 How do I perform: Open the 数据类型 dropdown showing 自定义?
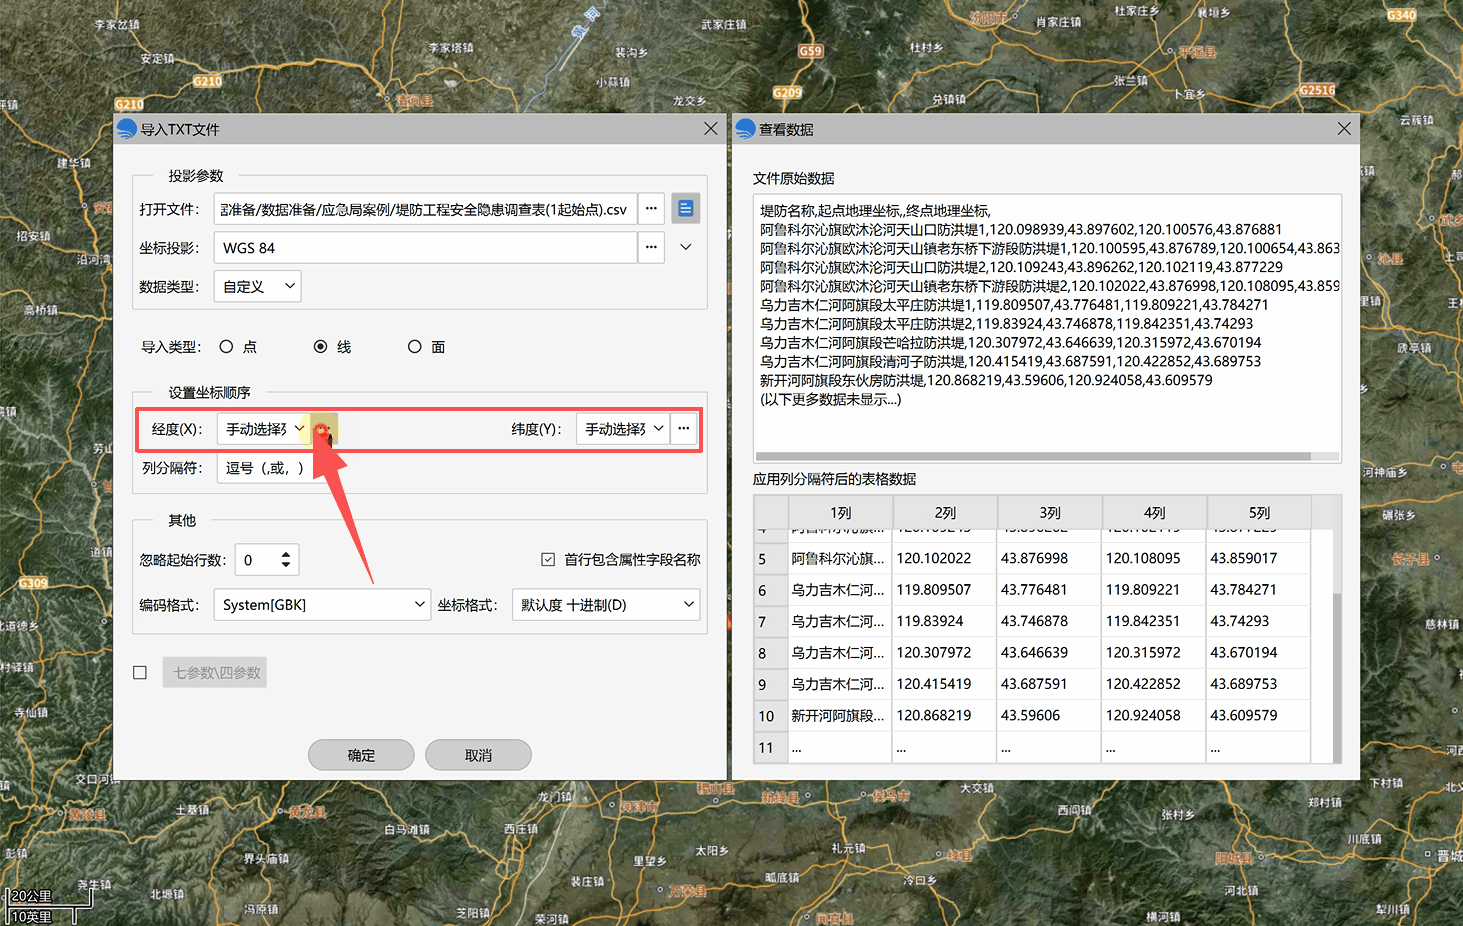[x=257, y=286]
